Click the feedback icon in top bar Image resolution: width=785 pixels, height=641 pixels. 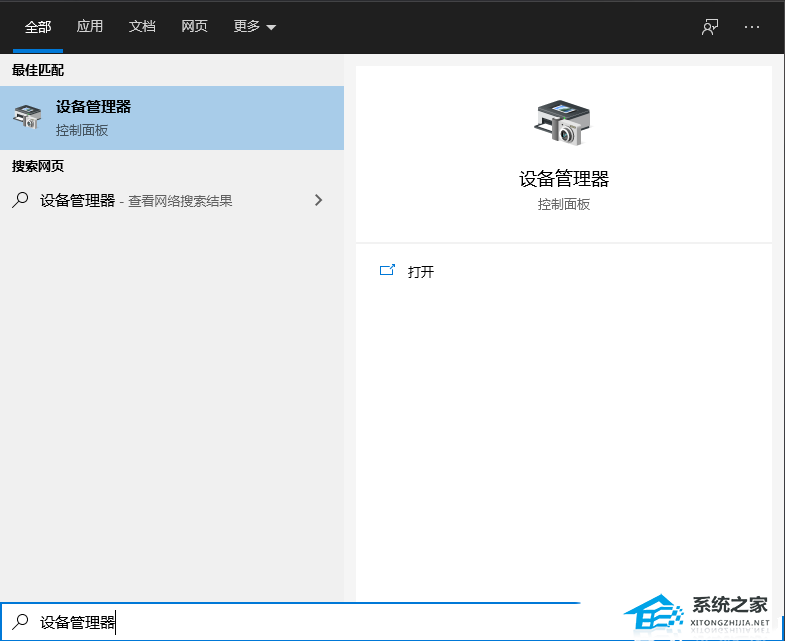710,27
